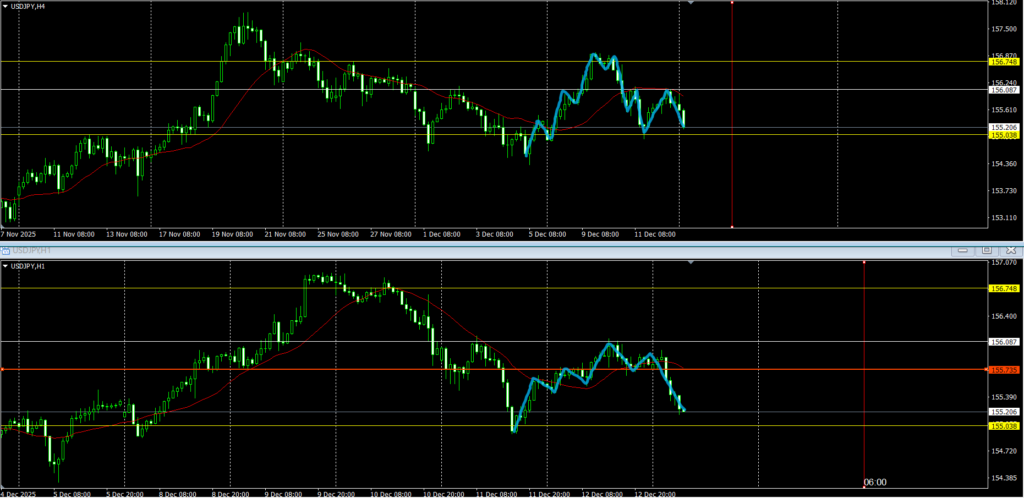Click the 19 Nov 08:00 date on H4 time axis
Screen dimensions: 1024x498
point(232,234)
